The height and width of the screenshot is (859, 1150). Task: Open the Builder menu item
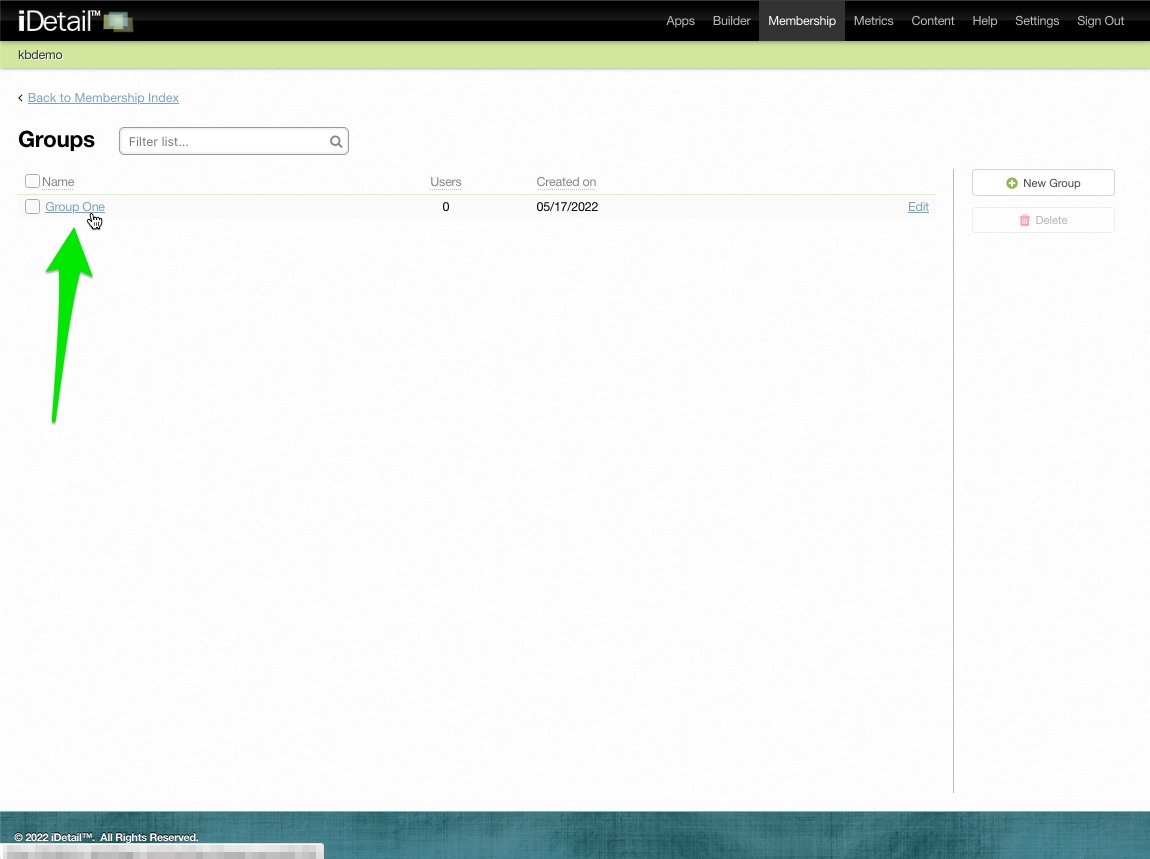coord(731,21)
